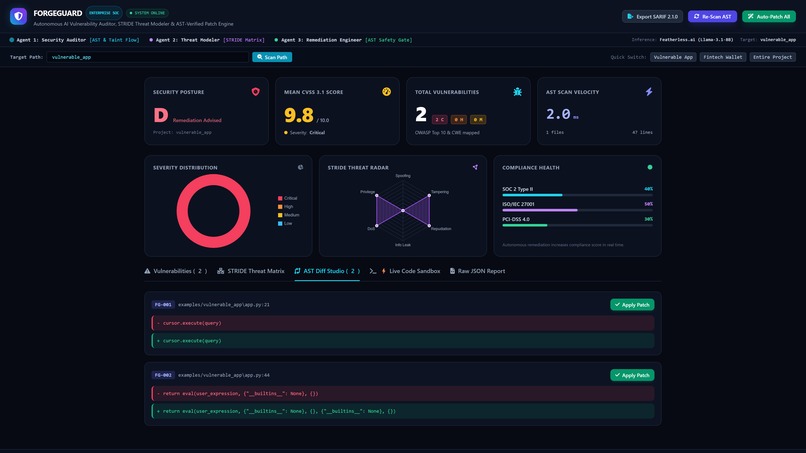Click the Agent 3 status dot
The height and width of the screenshot is (453, 806).
276,40
